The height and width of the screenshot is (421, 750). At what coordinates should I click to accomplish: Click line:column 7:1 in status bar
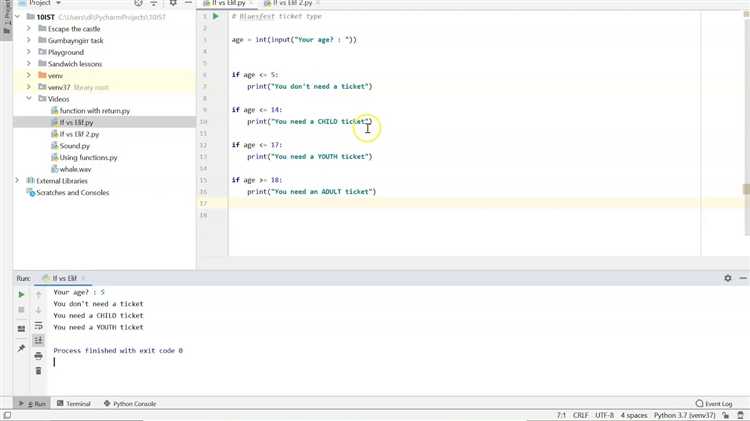(x=561, y=415)
